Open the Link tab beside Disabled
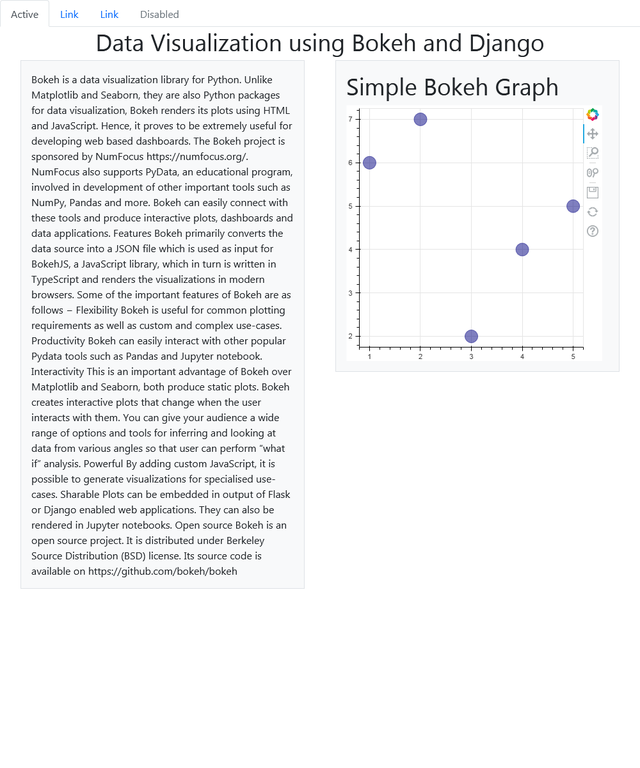640x768 pixels. (109, 15)
